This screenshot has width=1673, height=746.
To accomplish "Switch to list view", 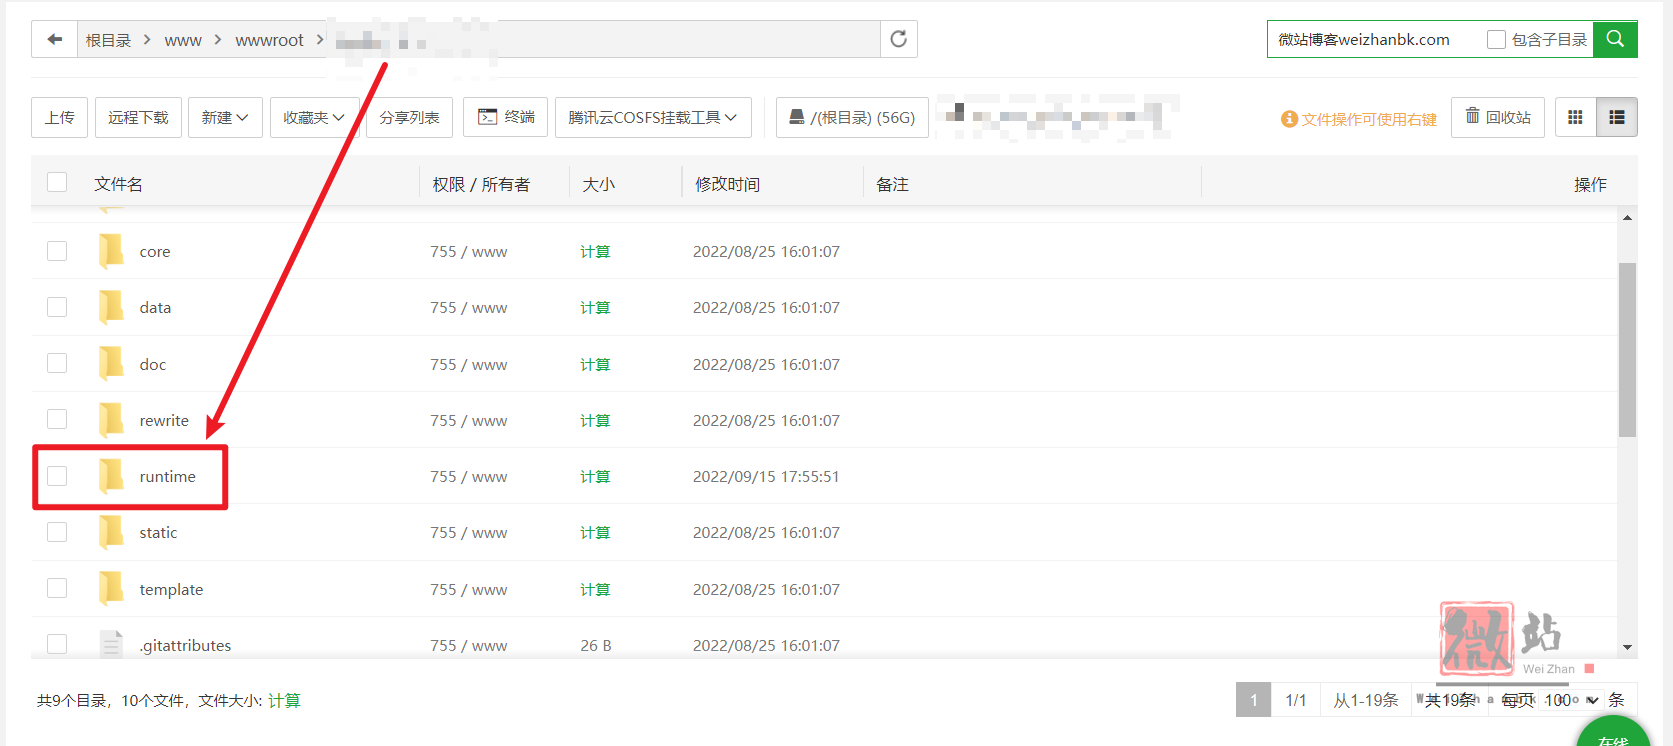I will coord(1617,117).
